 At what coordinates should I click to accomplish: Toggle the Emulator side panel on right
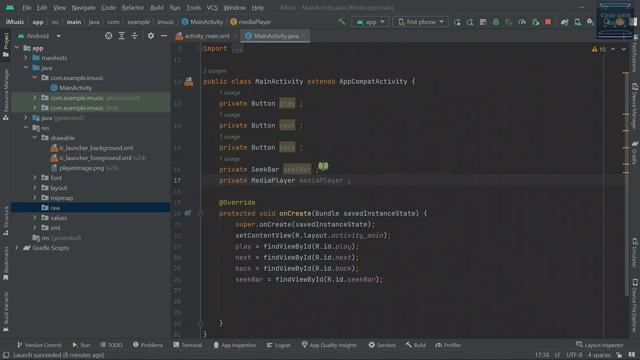click(635, 253)
